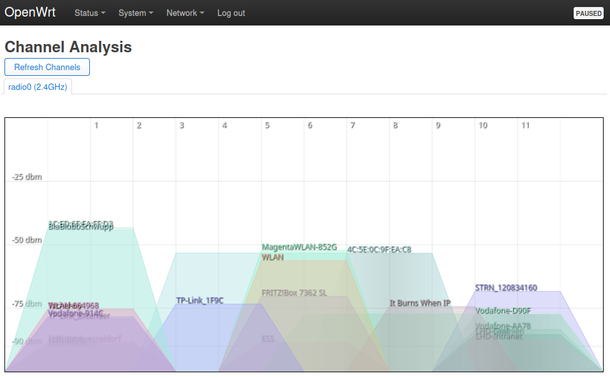The height and width of the screenshot is (378, 610).
Task: Expand the System menu
Action: pos(136,13)
